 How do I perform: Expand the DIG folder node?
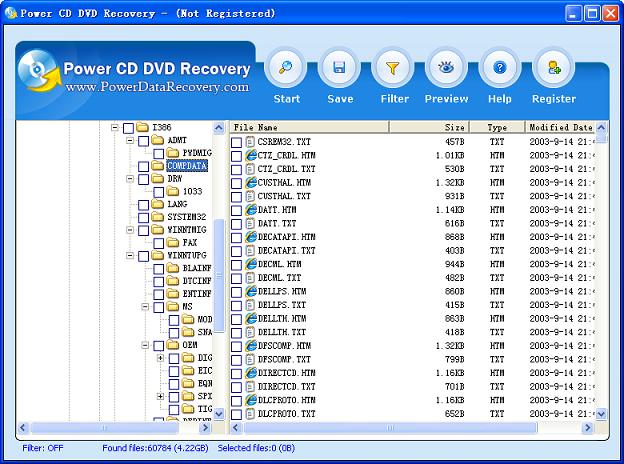160,357
